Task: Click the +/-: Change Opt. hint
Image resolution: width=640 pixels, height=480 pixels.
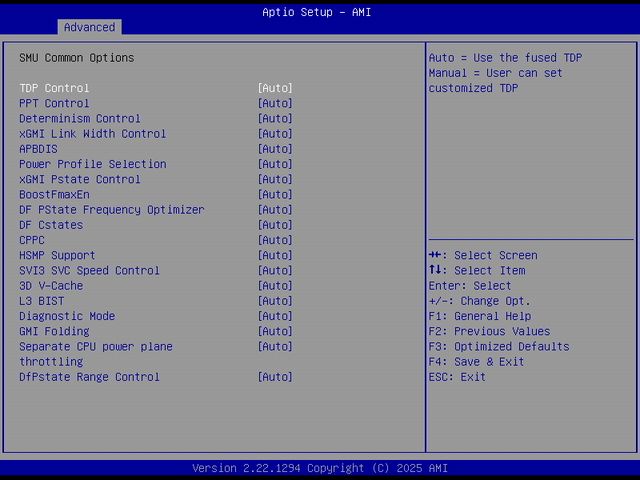Action: tap(480, 301)
